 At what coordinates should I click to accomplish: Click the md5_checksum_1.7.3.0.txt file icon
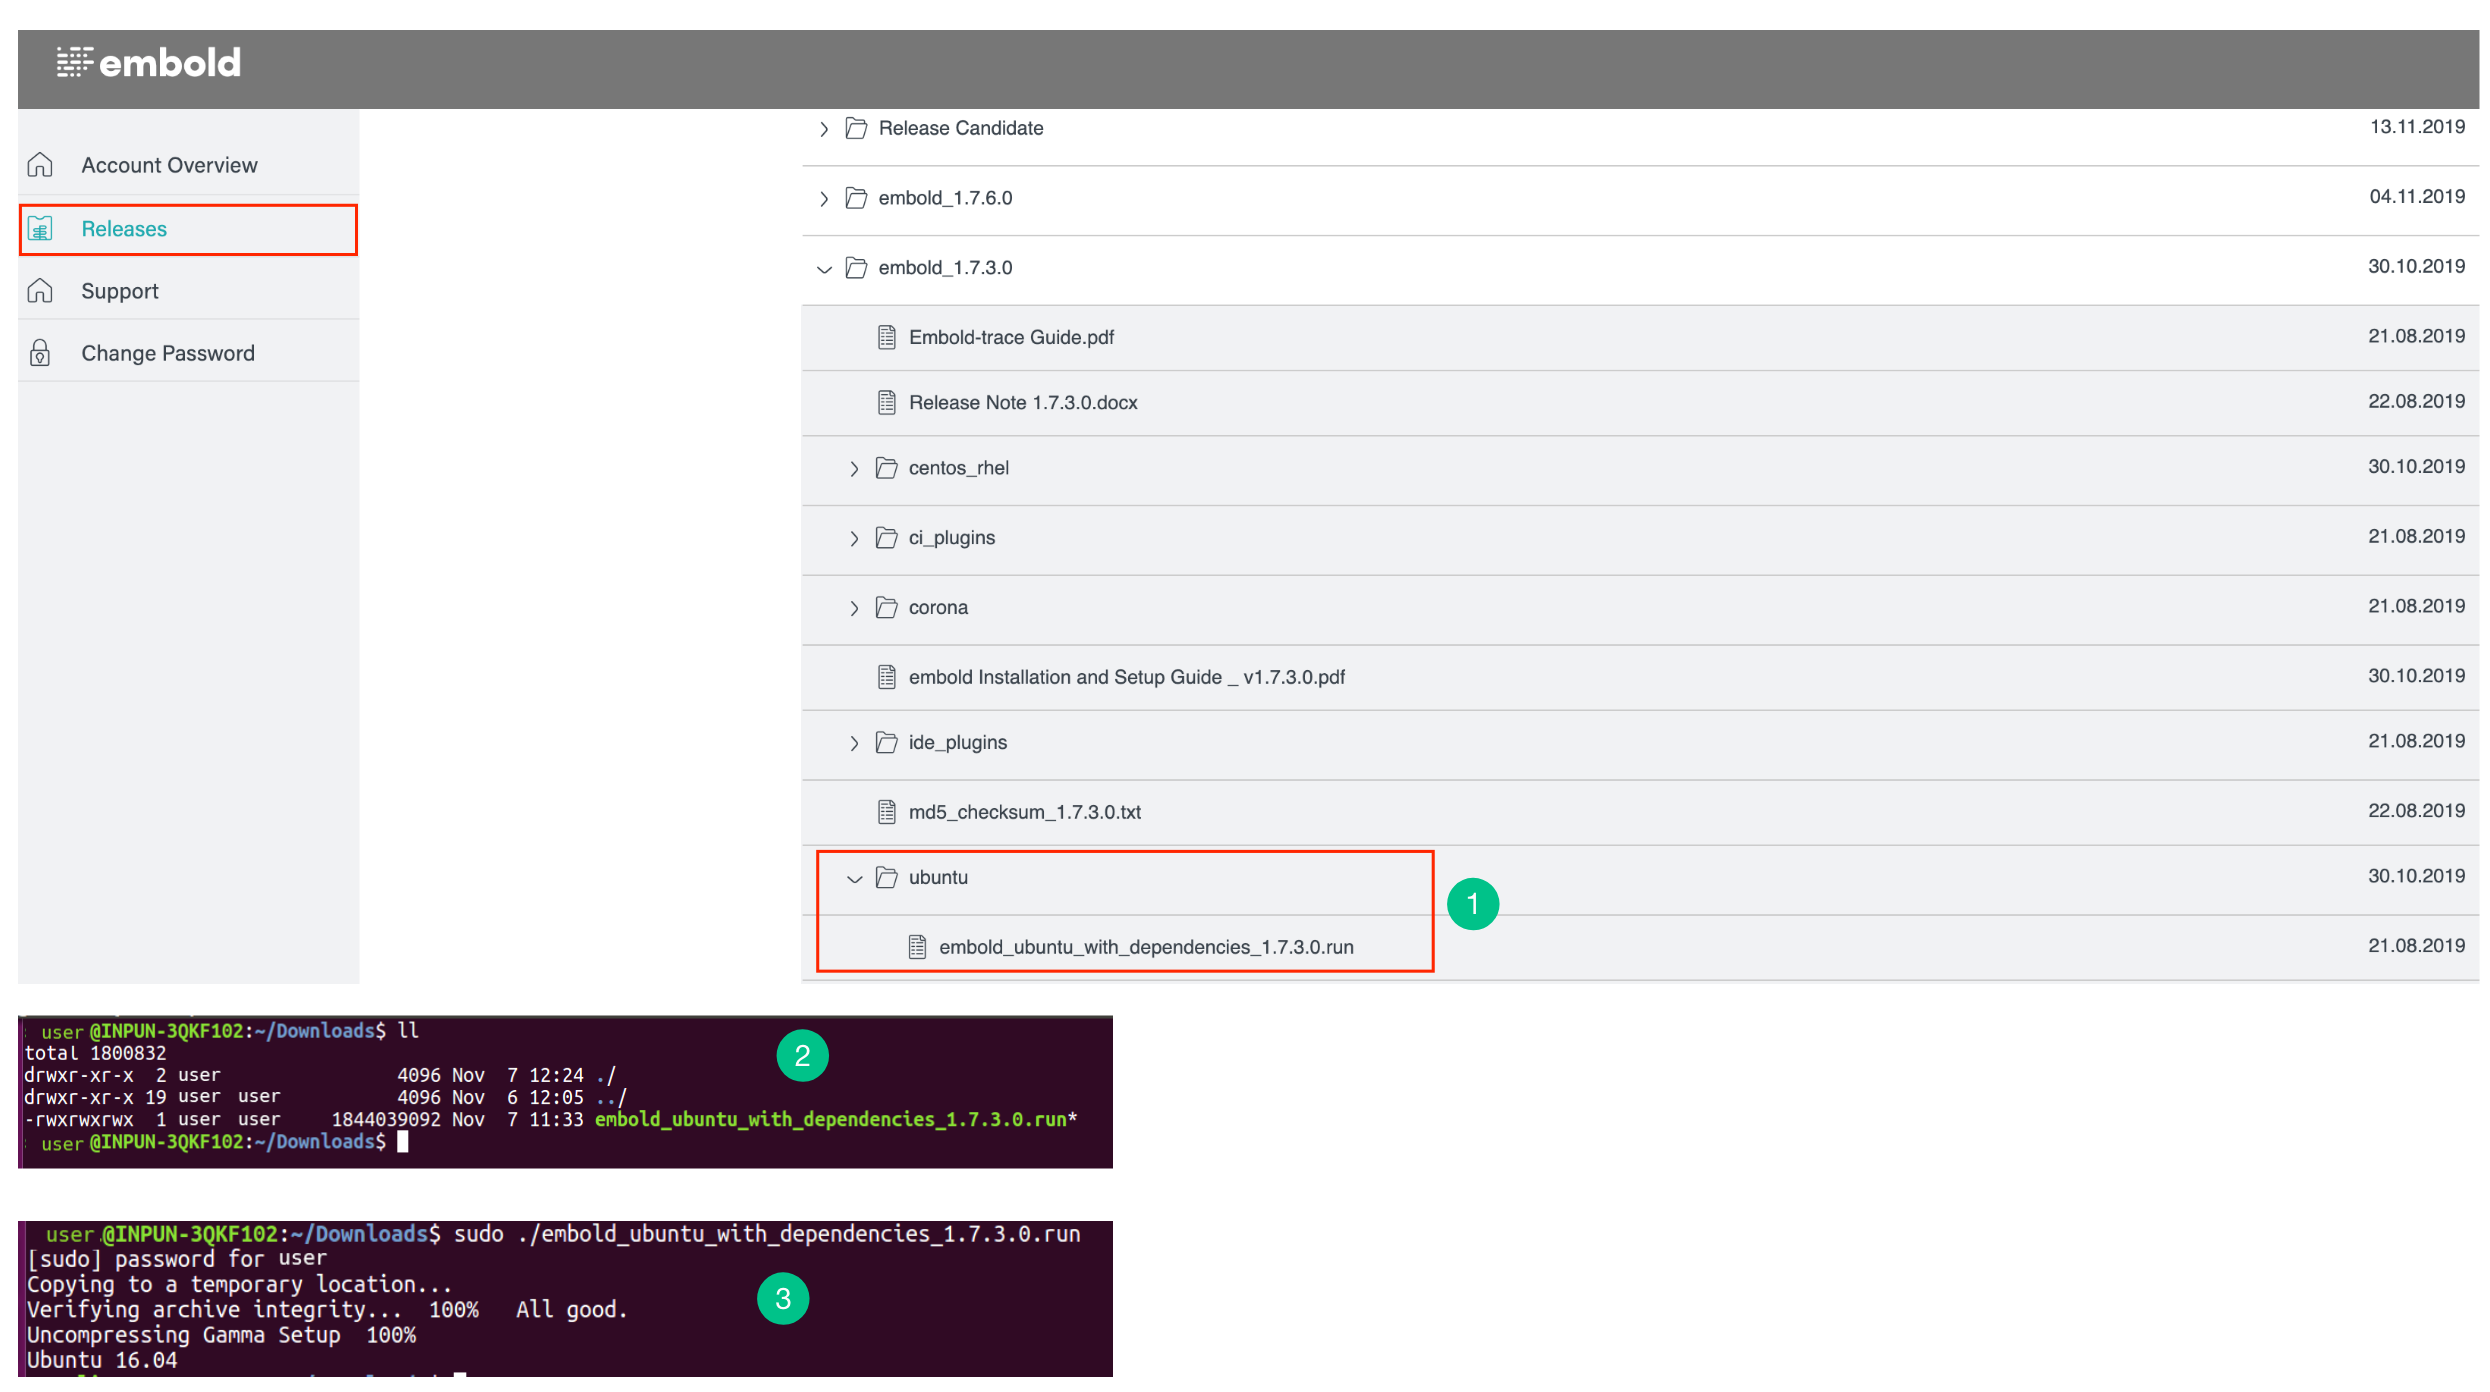click(887, 813)
